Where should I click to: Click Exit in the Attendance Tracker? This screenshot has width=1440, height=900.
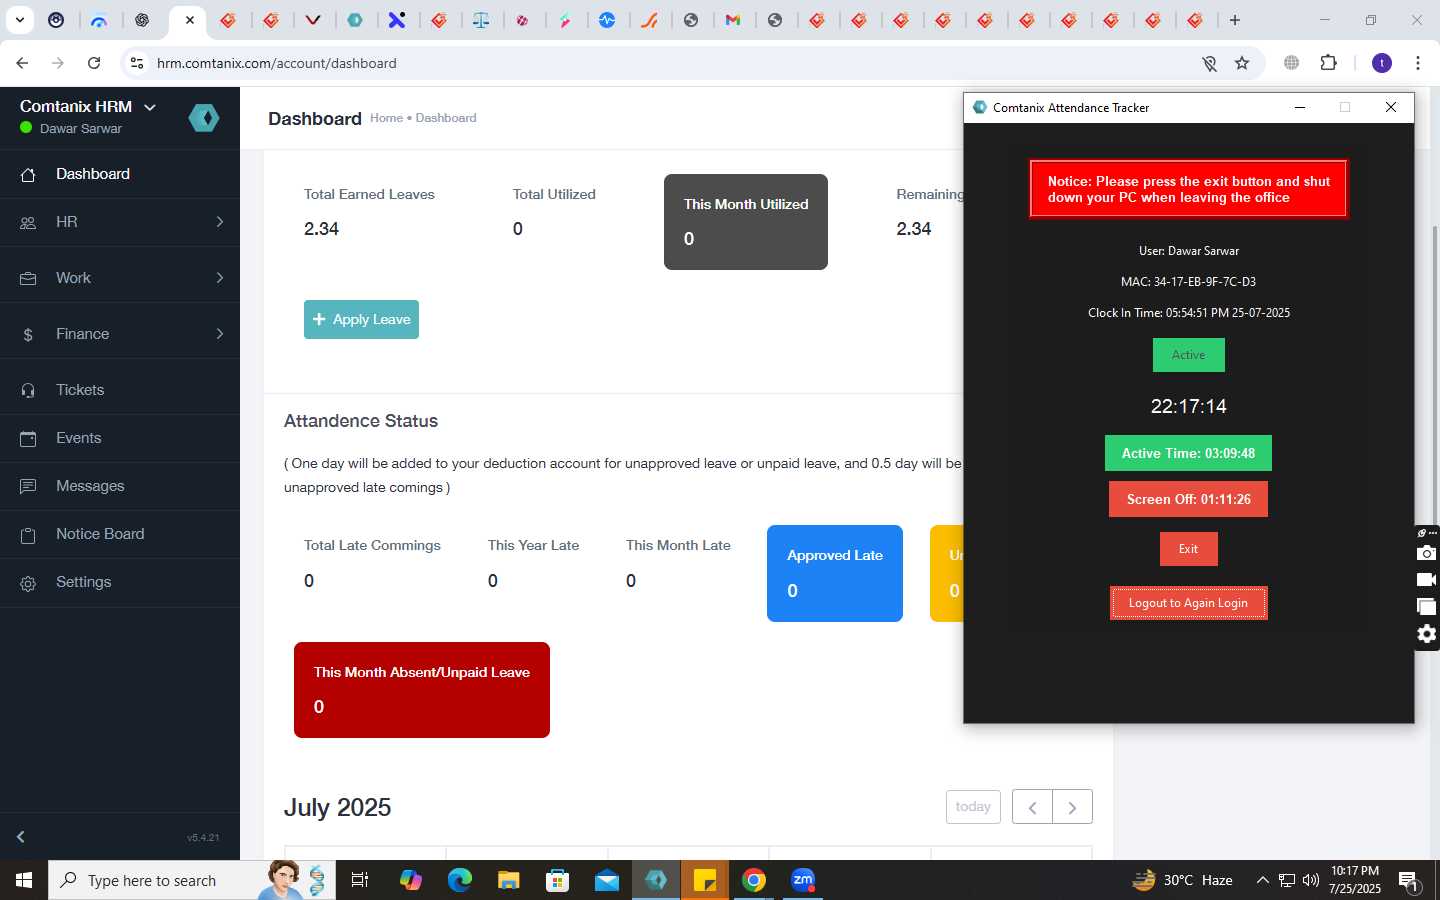[x=1188, y=549]
